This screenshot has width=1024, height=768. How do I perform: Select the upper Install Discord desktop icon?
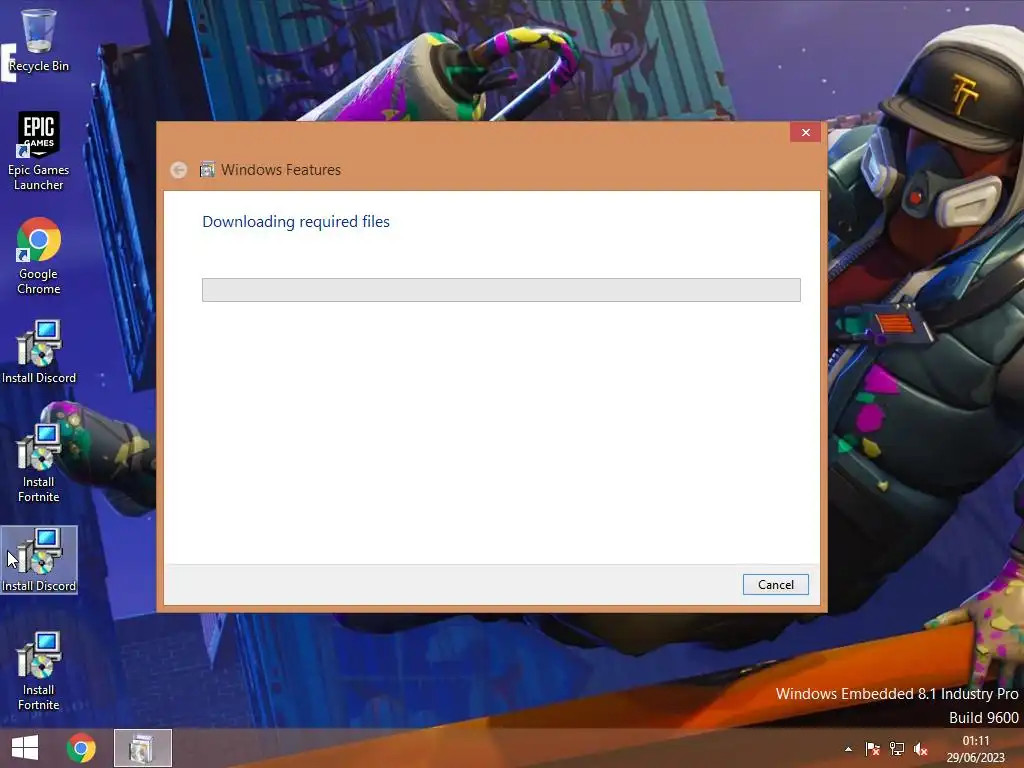(x=39, y=351)
